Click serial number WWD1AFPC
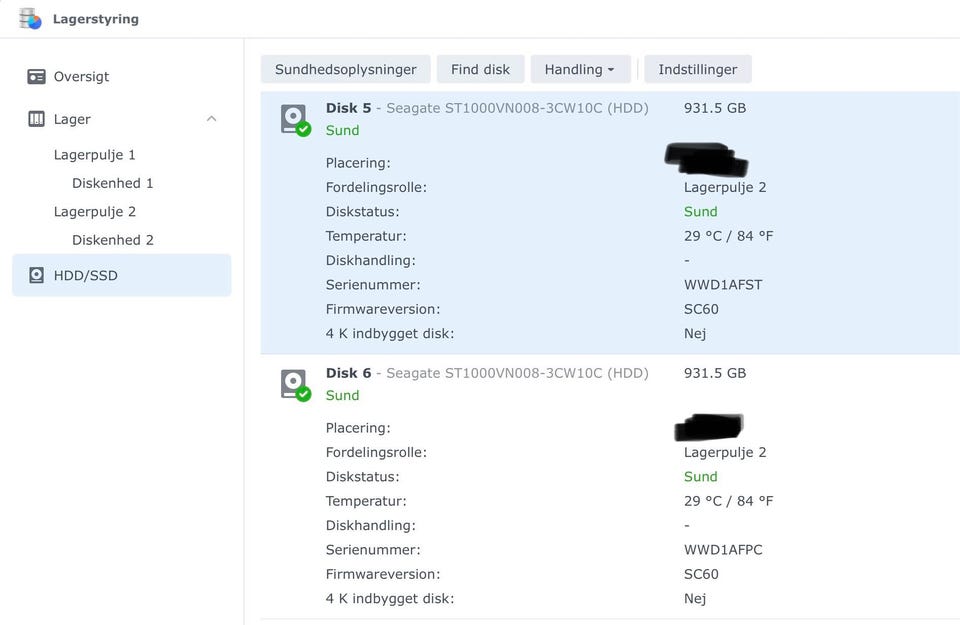This screenshot has height=625, width=960. pos(722,550)
